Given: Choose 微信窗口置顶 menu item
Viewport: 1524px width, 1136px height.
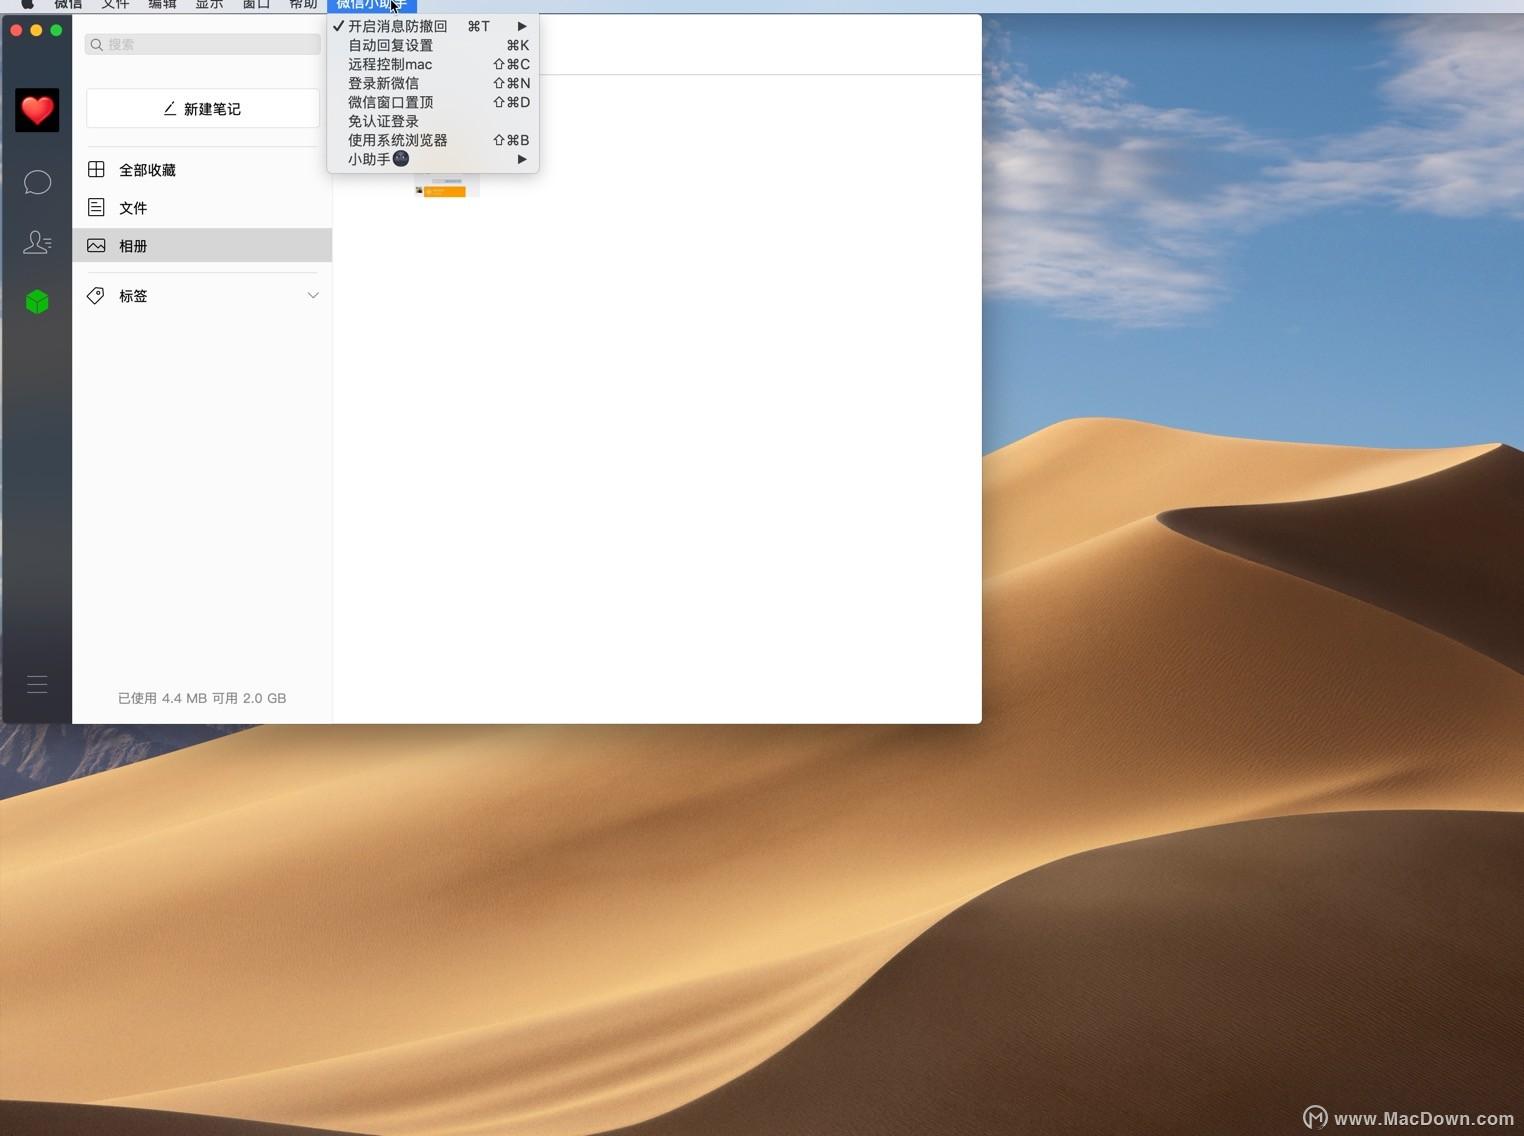Looking at the screenshot, I should coord(433,102).
